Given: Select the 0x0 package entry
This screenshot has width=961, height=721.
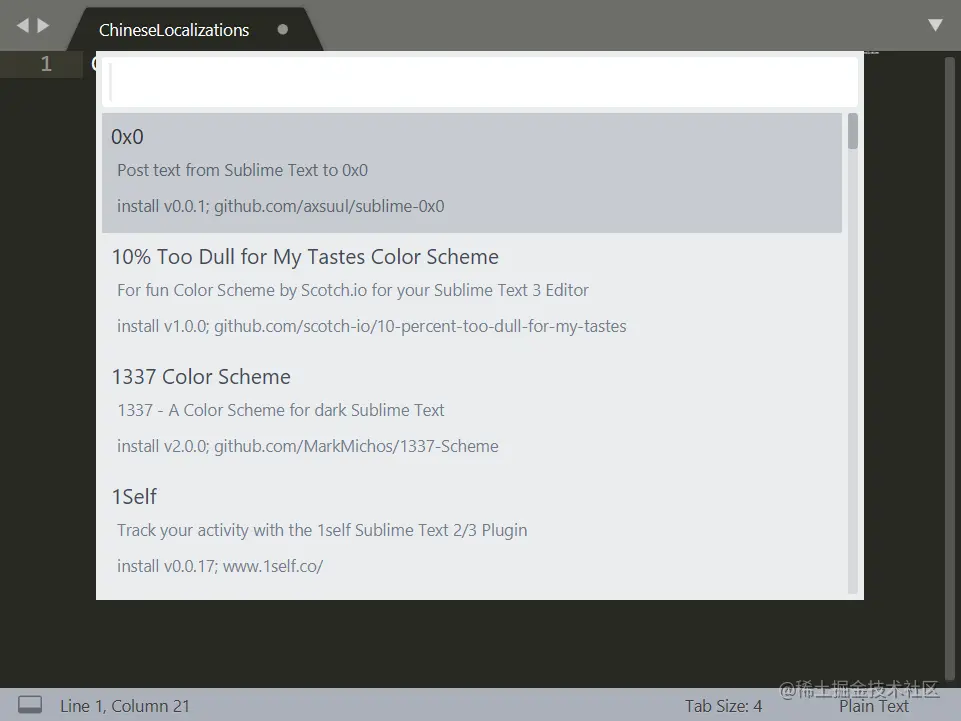Looking at the screenshot, I should (472, 172).
